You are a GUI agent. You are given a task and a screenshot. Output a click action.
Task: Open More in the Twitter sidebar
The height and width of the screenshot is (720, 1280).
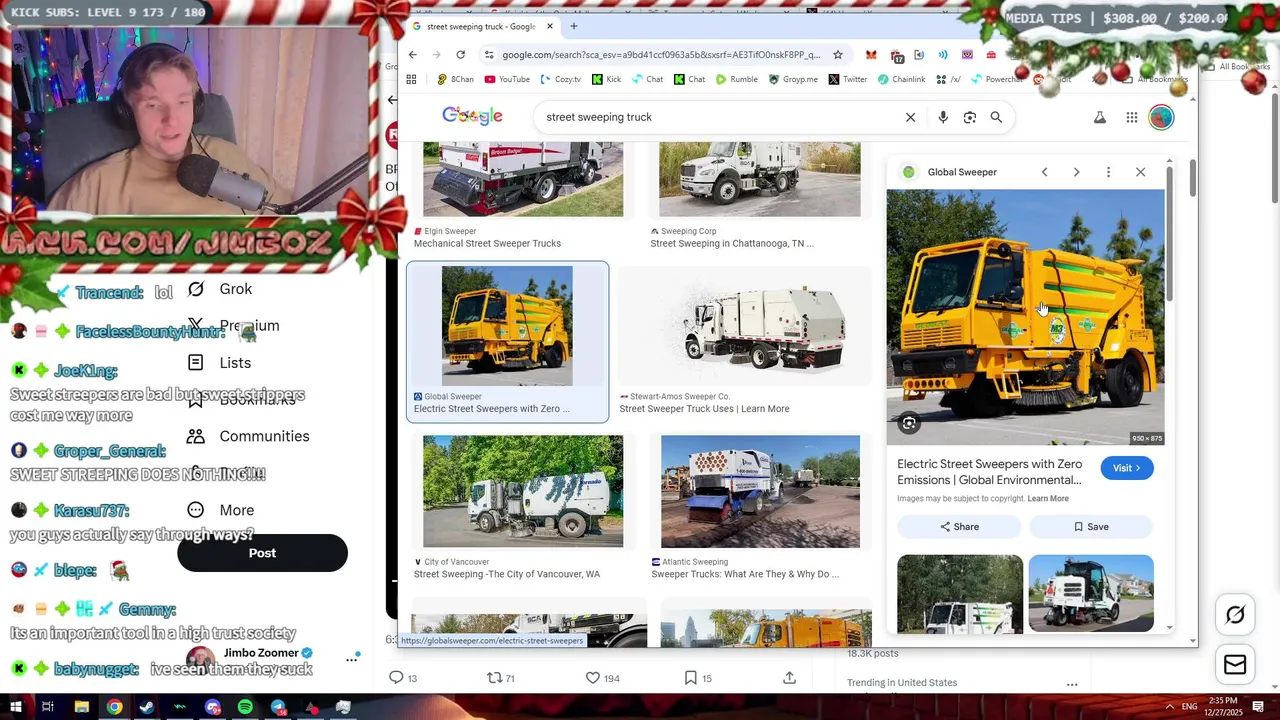pos(221,510)
